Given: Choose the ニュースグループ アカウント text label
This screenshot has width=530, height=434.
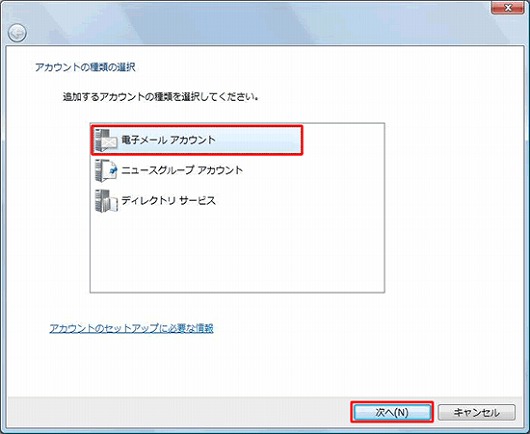Looking at the screenshot, I should 182,170.
